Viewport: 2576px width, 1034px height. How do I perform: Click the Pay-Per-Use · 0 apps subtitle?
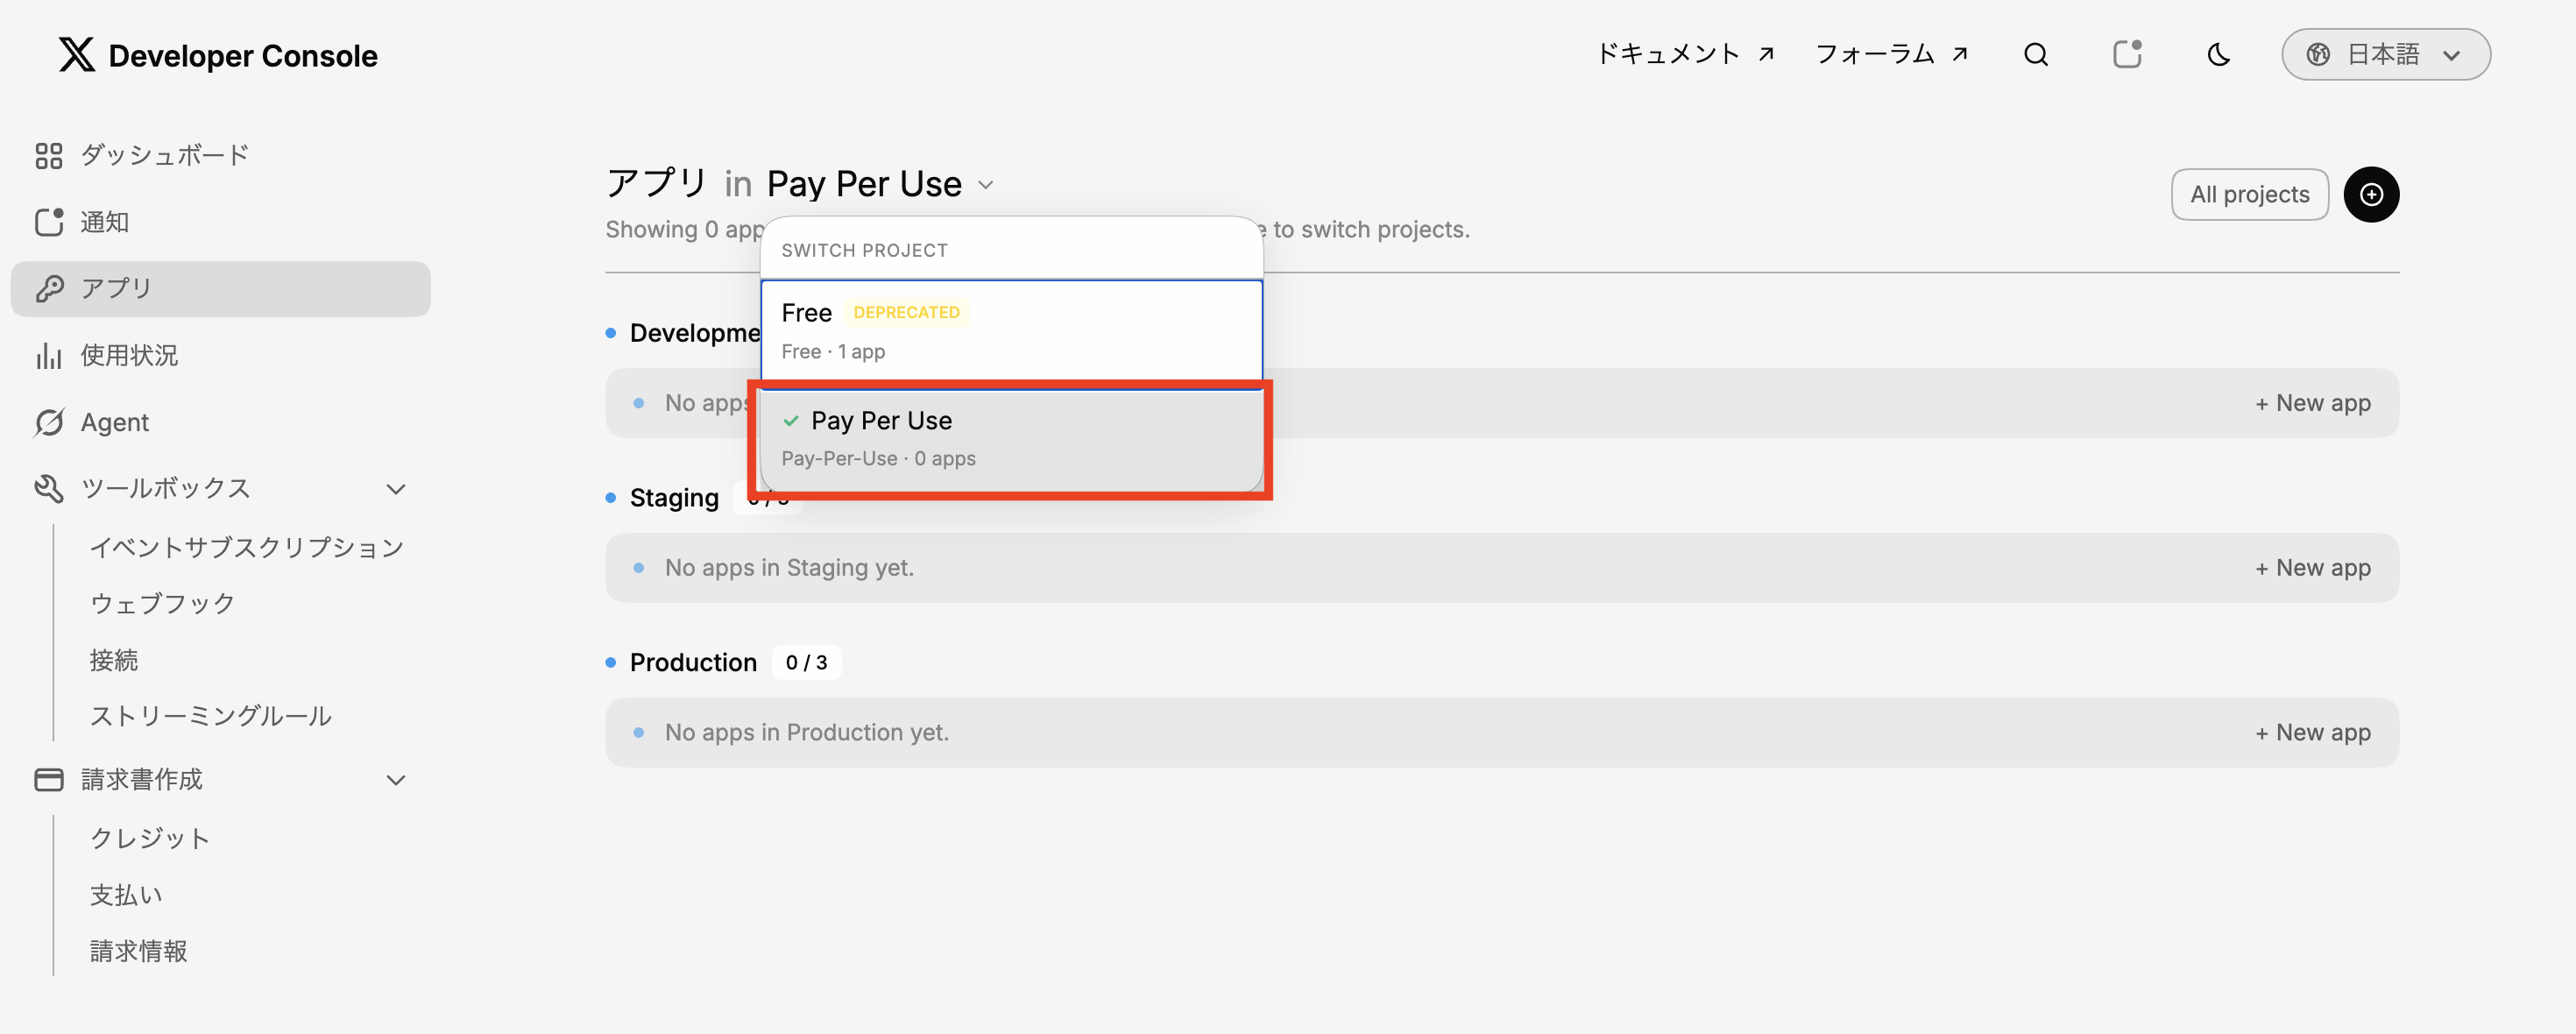click(878, 459)
